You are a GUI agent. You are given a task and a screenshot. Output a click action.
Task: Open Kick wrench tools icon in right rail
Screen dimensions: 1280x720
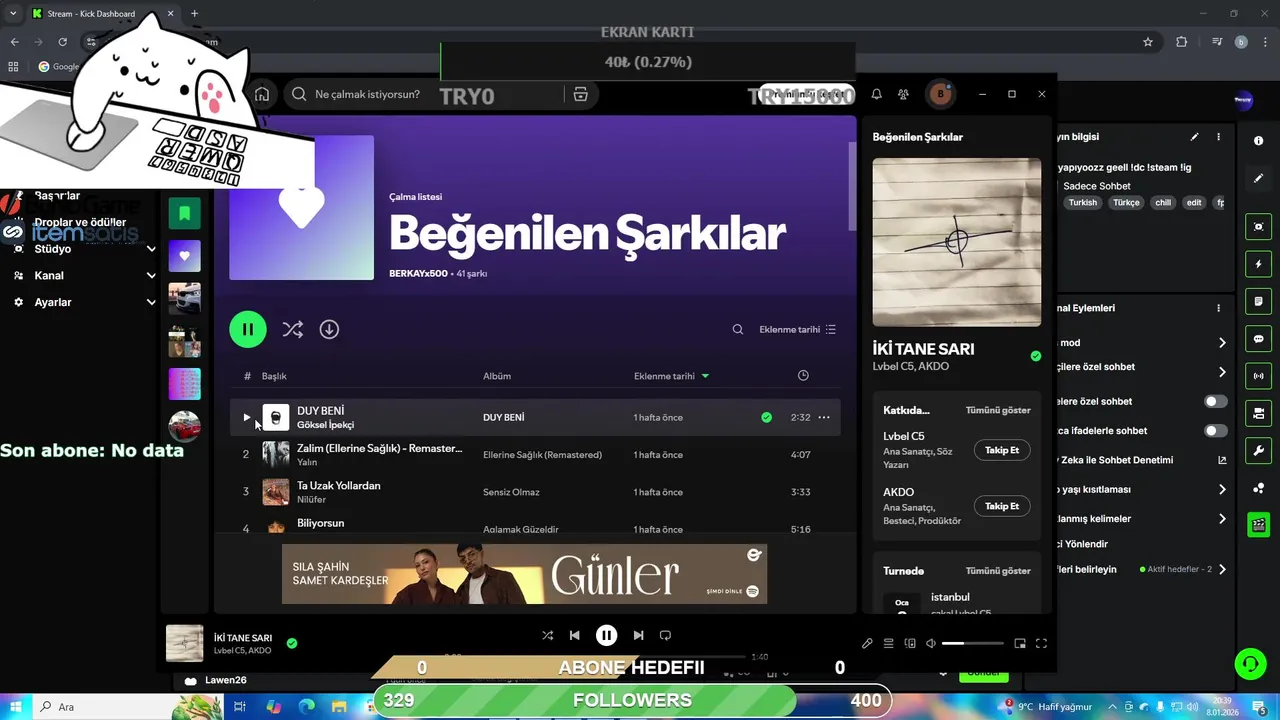[1259, 451]
